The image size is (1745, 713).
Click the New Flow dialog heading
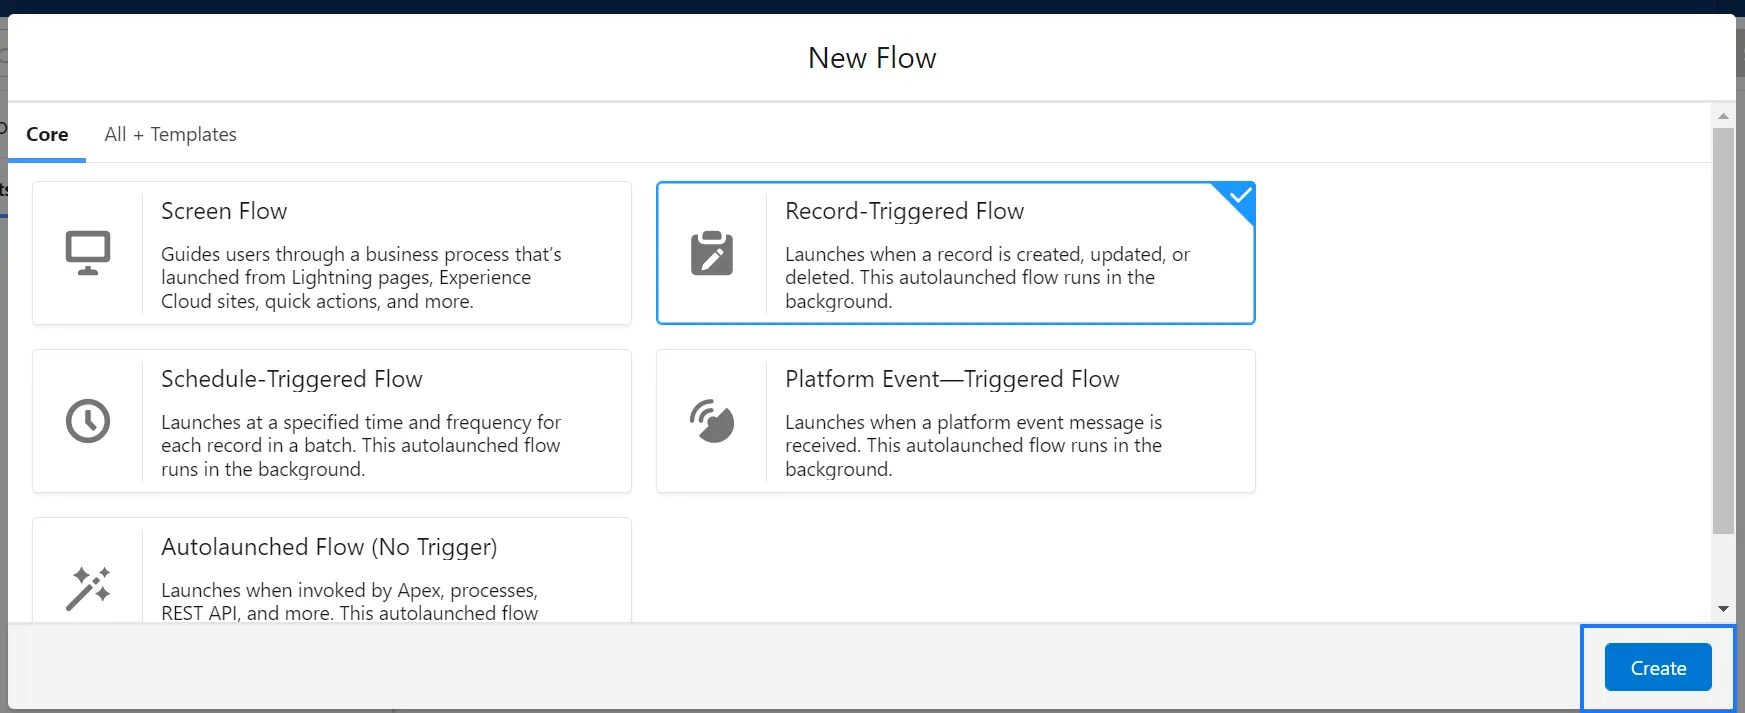pyautogui.click(x=872, y=58)
